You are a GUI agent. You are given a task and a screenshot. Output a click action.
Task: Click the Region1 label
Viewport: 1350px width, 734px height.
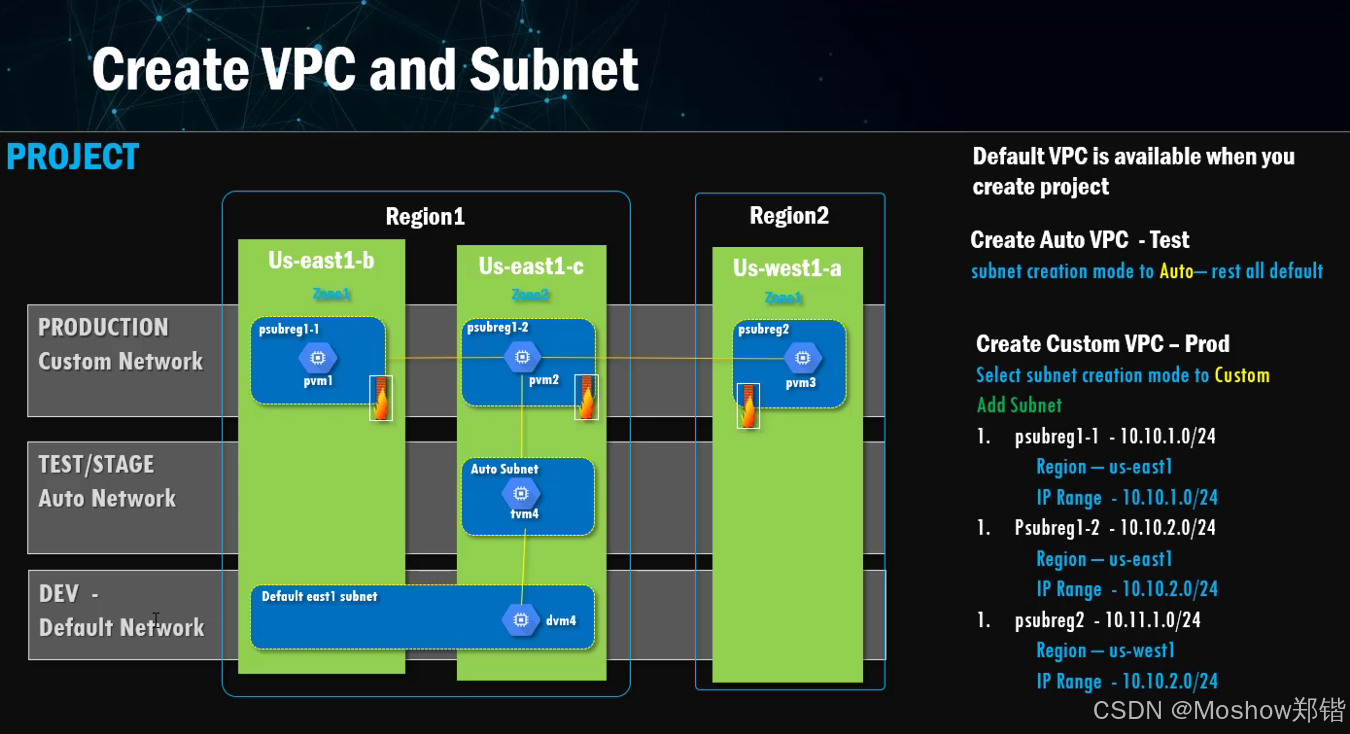(425, 216)
